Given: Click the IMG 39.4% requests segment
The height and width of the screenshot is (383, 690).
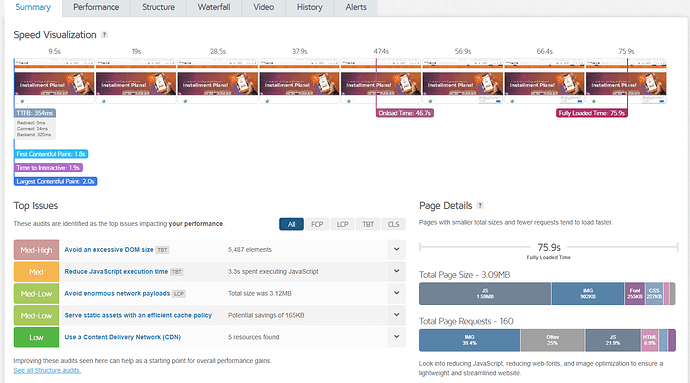Looking at the screenshot, I should click(470, 340).
